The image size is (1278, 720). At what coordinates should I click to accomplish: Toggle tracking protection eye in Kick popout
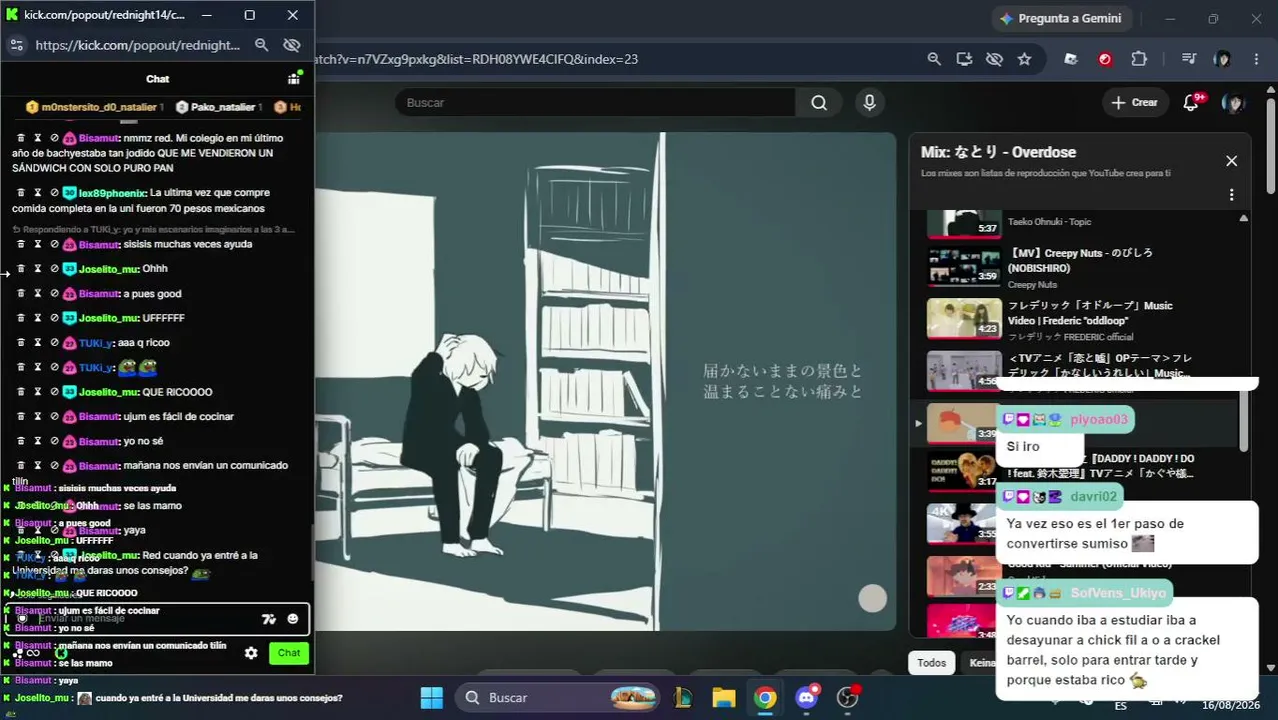pos(292,45)
